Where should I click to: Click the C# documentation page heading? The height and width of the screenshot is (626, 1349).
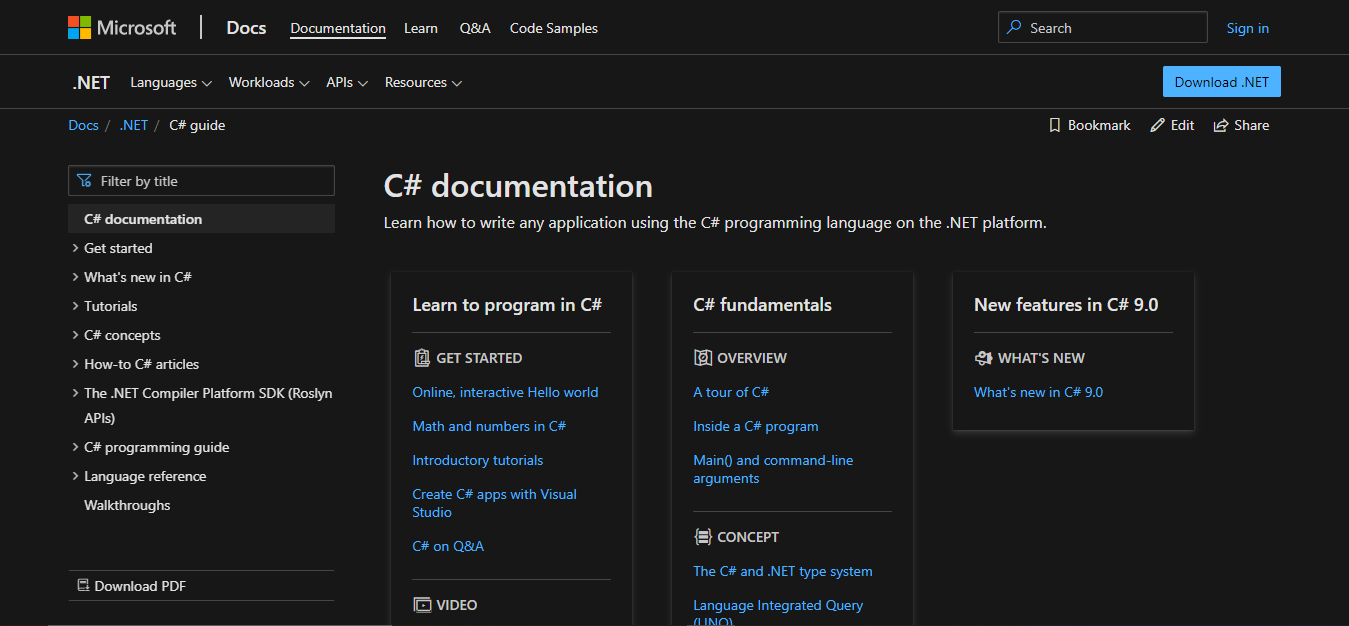(x=518, y=186)
